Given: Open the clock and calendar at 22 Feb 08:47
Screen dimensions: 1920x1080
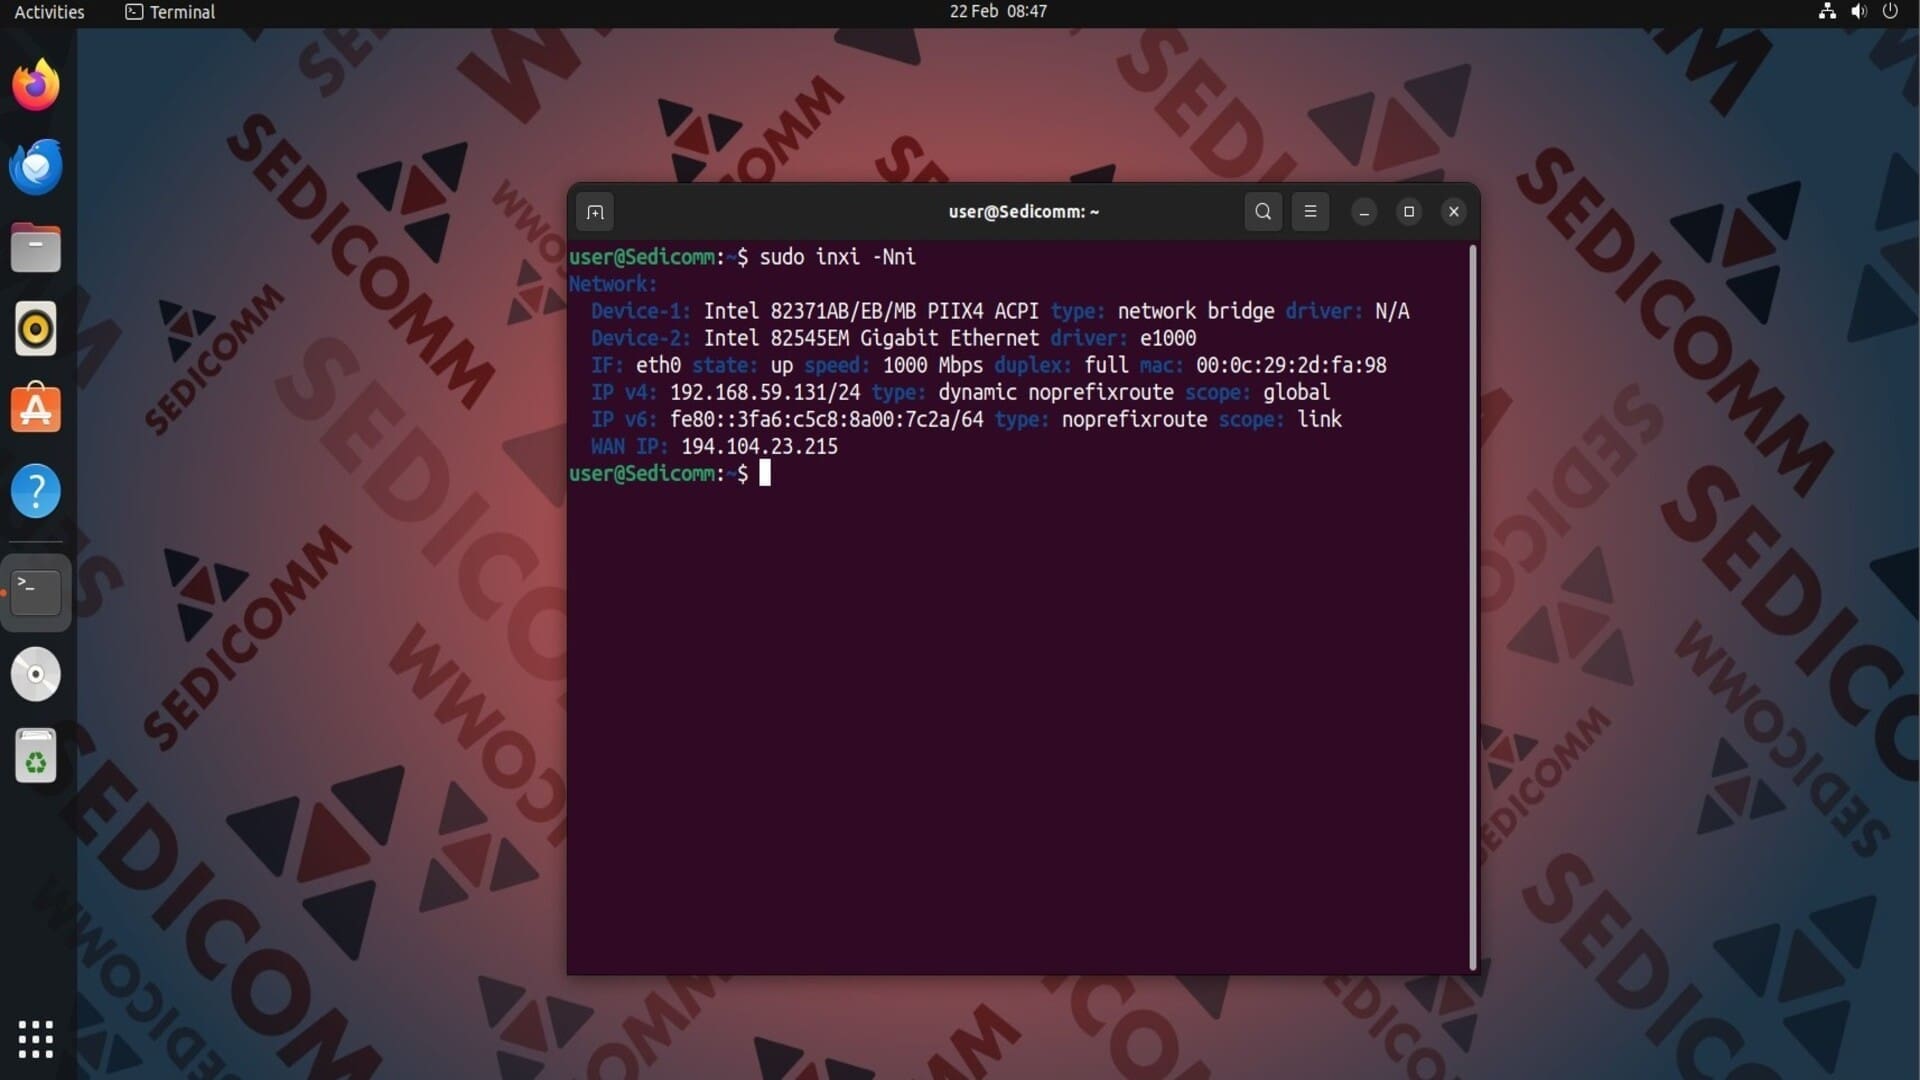Looking at the screenshot, I should coord(997,12).
